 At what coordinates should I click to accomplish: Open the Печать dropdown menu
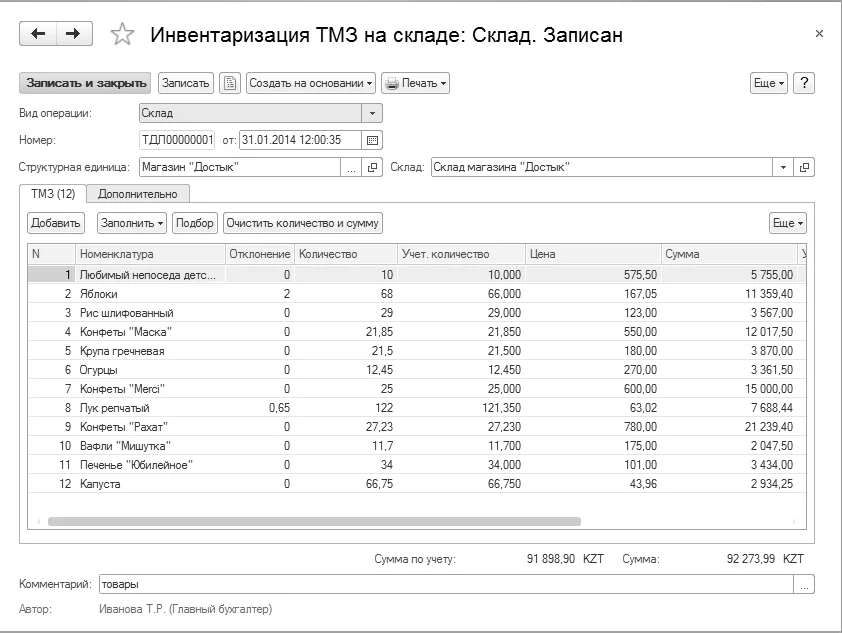tap(416, 83)
